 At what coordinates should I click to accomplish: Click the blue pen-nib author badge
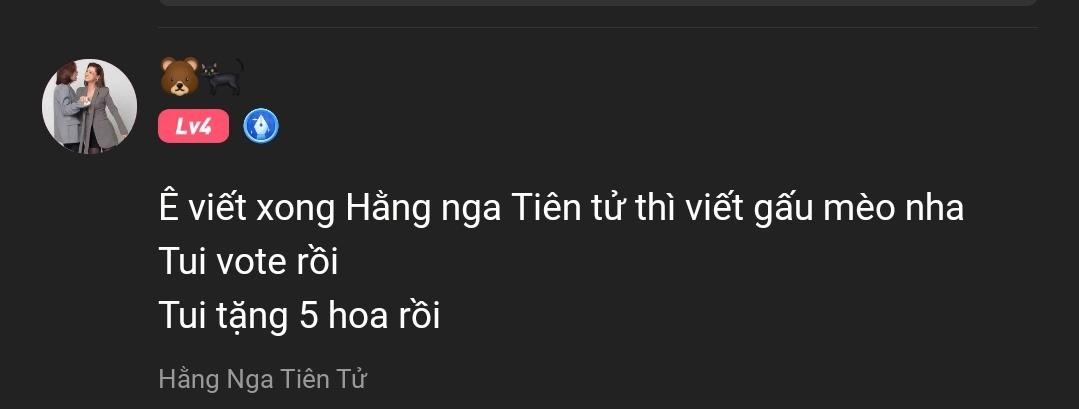261,126
